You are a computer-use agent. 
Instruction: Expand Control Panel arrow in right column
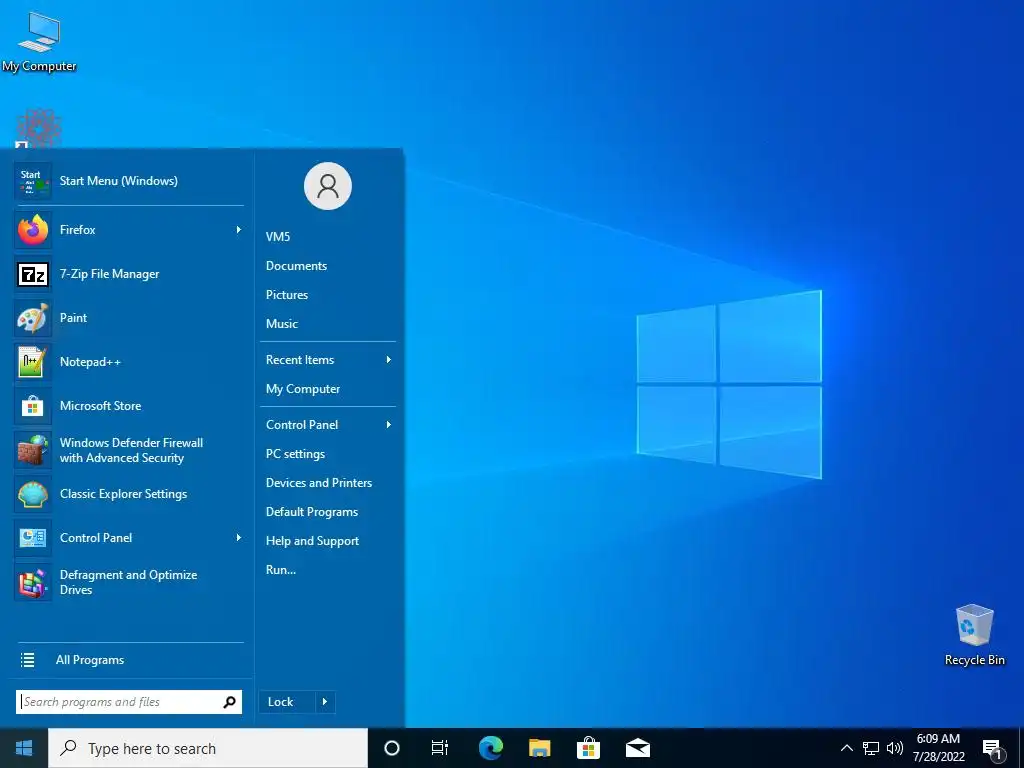point(389,424)
